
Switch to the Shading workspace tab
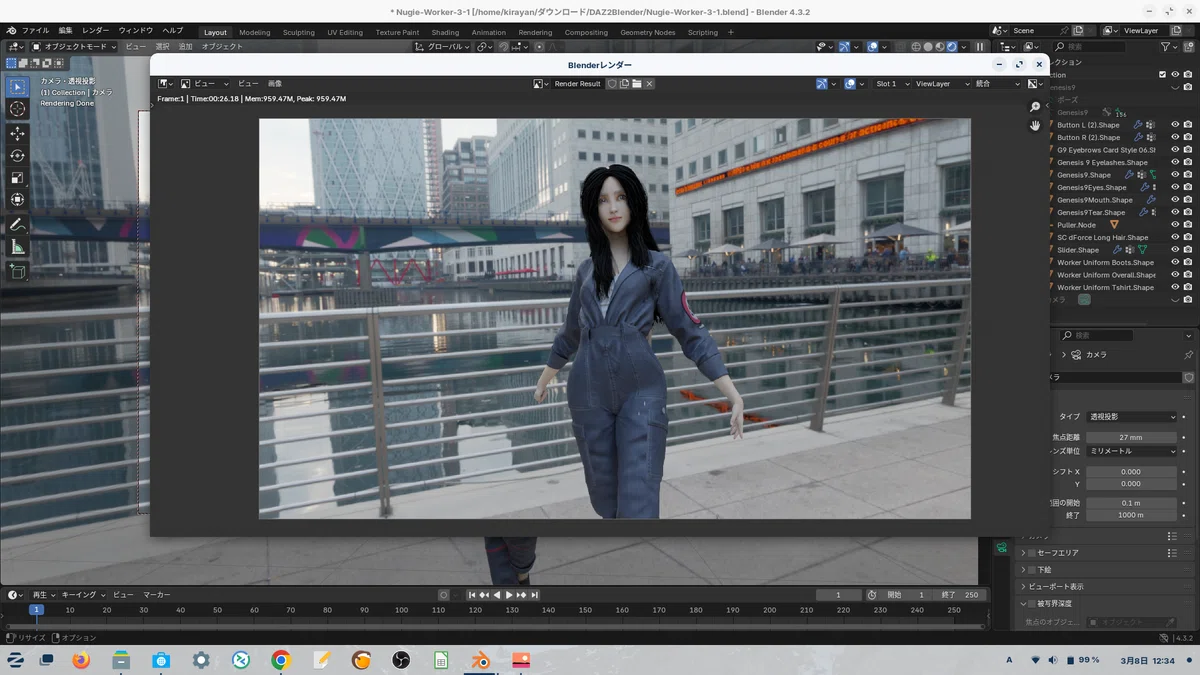coord(445,32)
